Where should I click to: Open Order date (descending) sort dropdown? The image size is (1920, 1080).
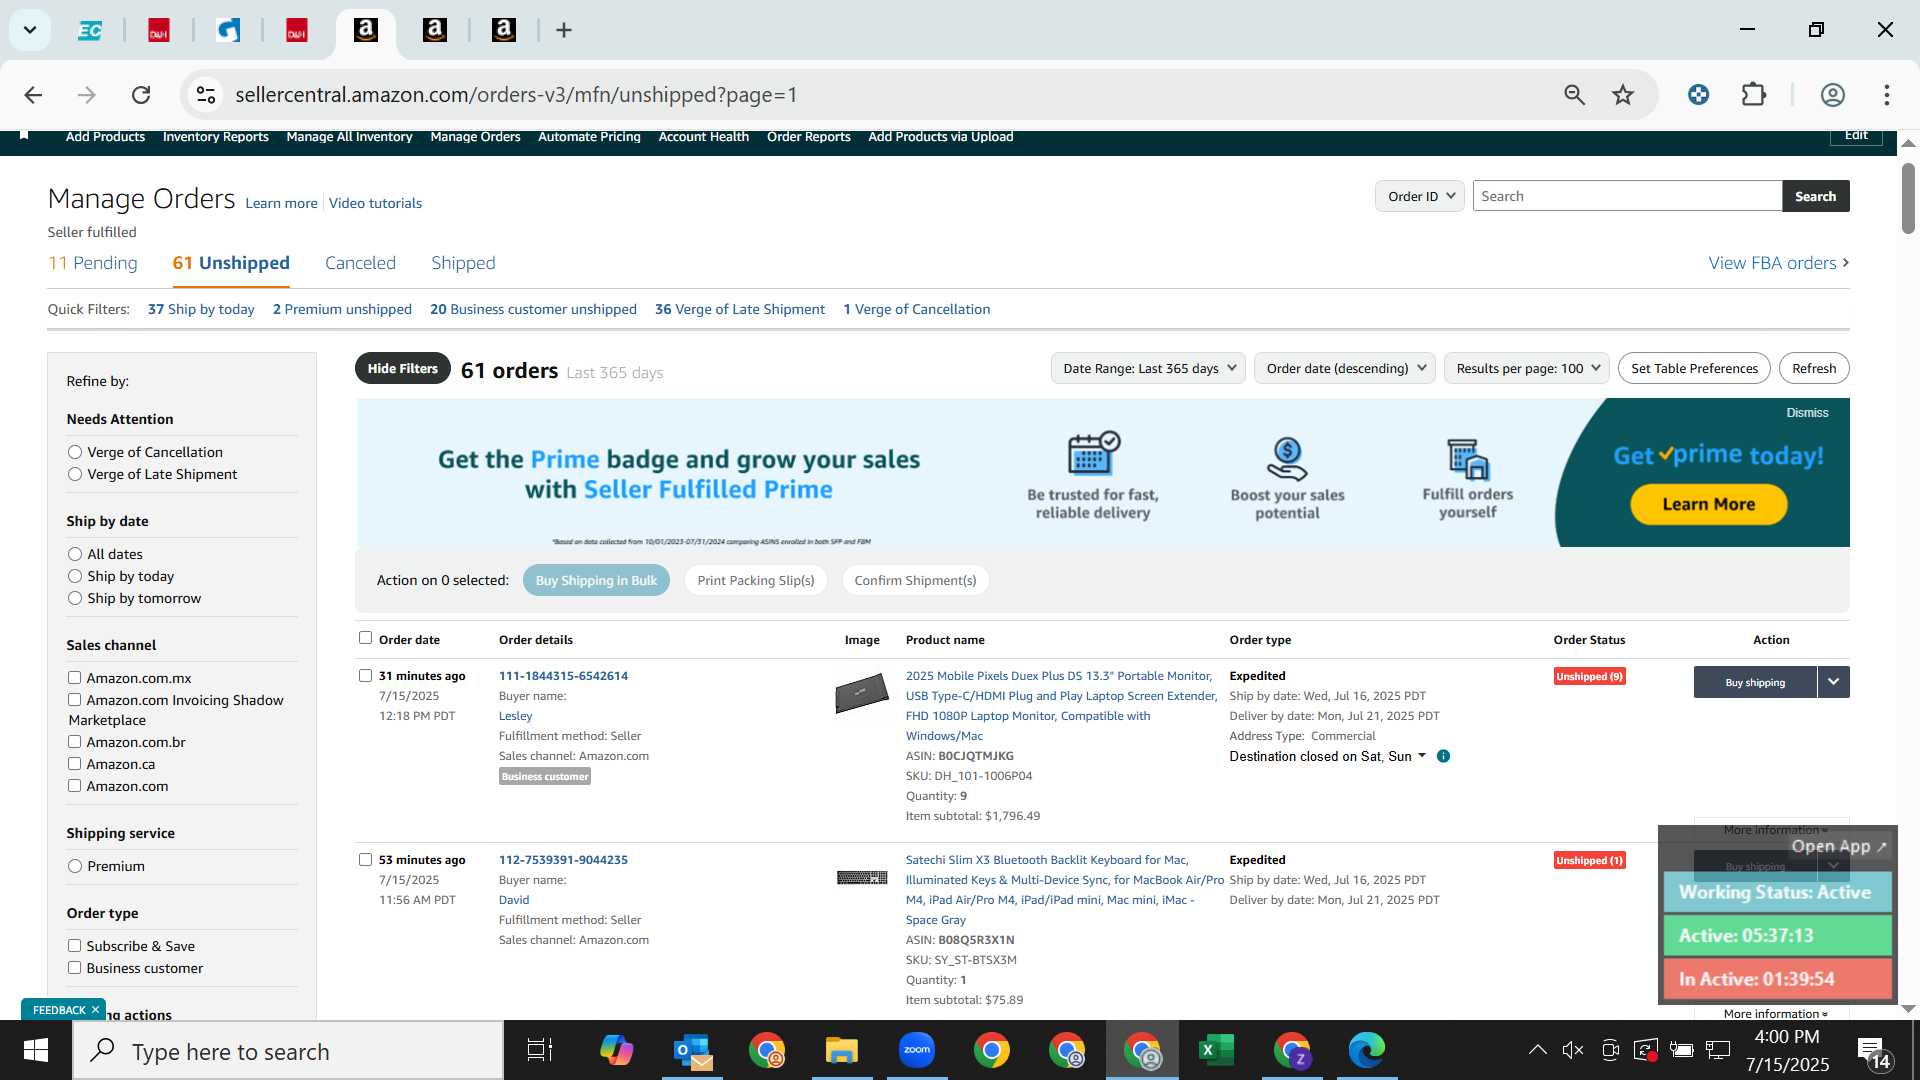click(1345, 368)
